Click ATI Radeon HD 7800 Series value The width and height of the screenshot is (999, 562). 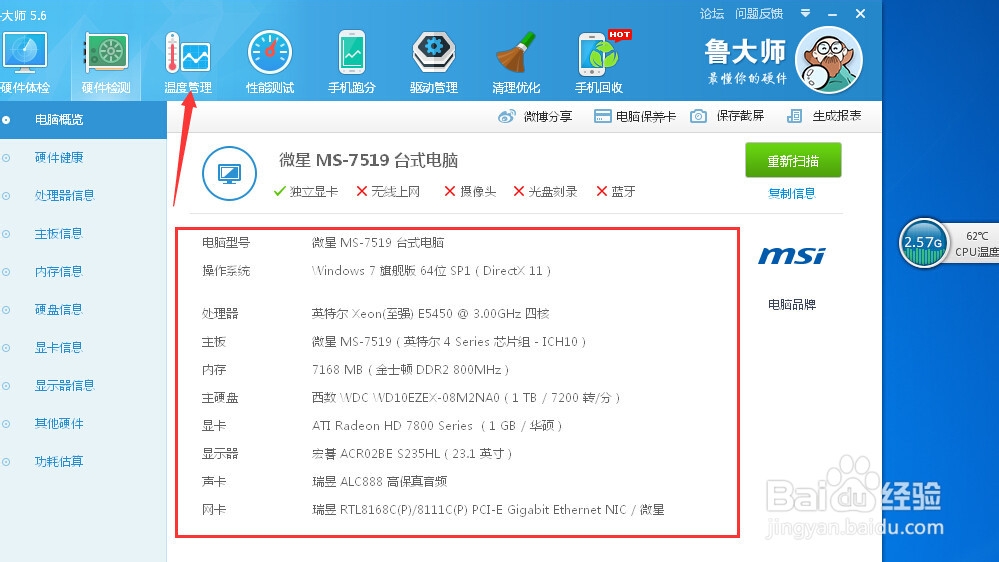point(437,426)
